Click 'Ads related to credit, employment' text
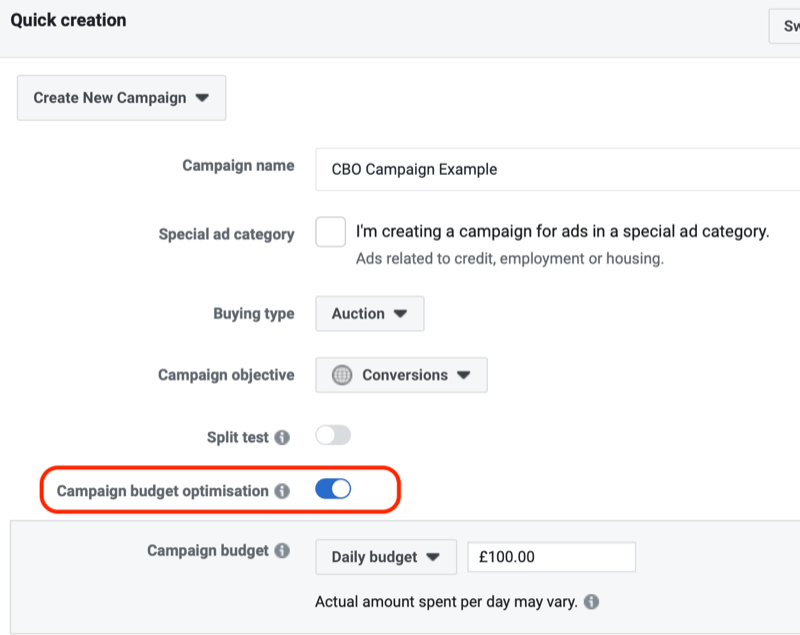Viewport: 800px width, 635px height. coord(510,258)
